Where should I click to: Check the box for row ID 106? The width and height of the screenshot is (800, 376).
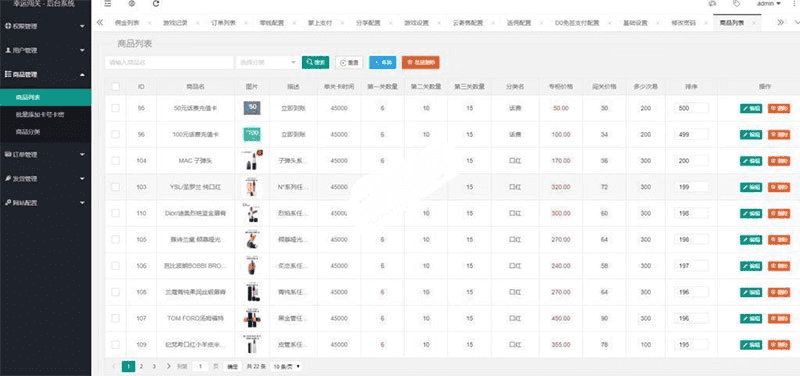(x=116, y=266)
